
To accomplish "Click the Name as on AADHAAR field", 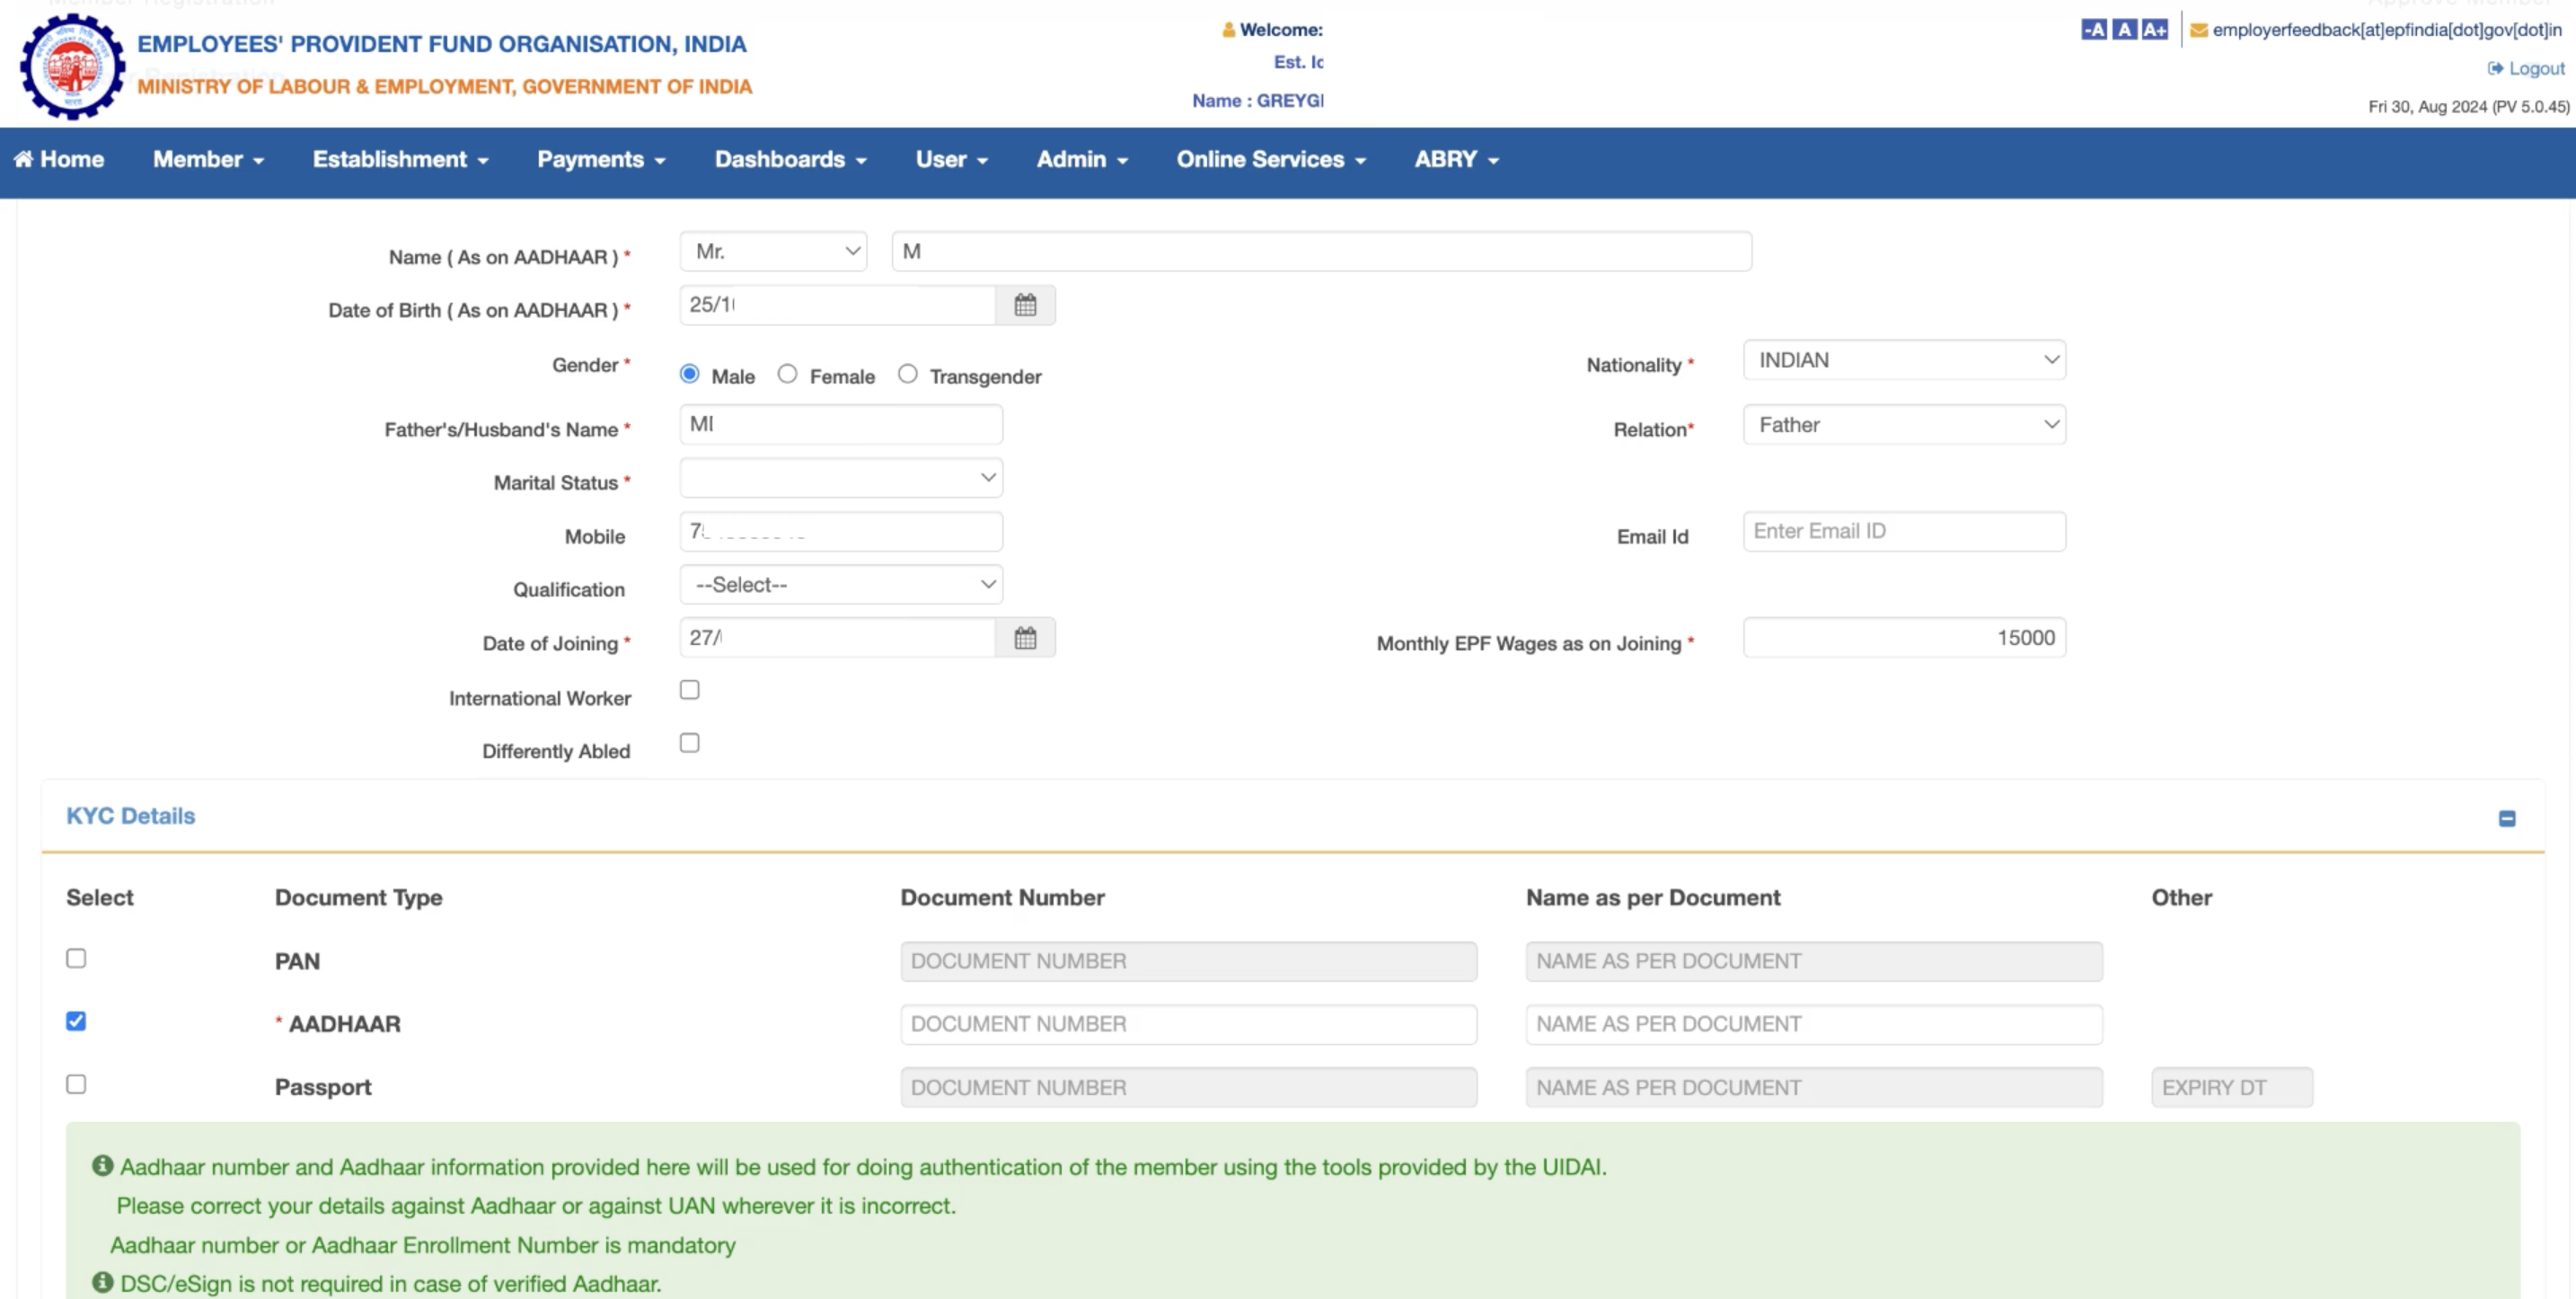I will click(x=1321, y=251).
